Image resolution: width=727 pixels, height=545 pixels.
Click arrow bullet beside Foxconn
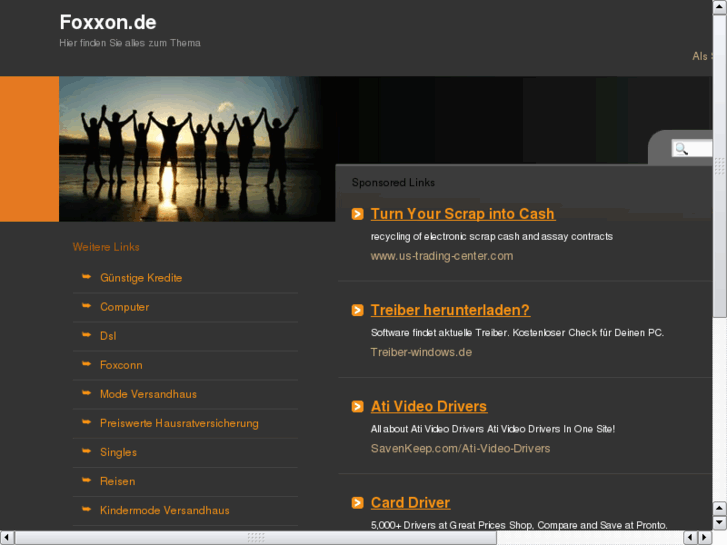(86, 364)
